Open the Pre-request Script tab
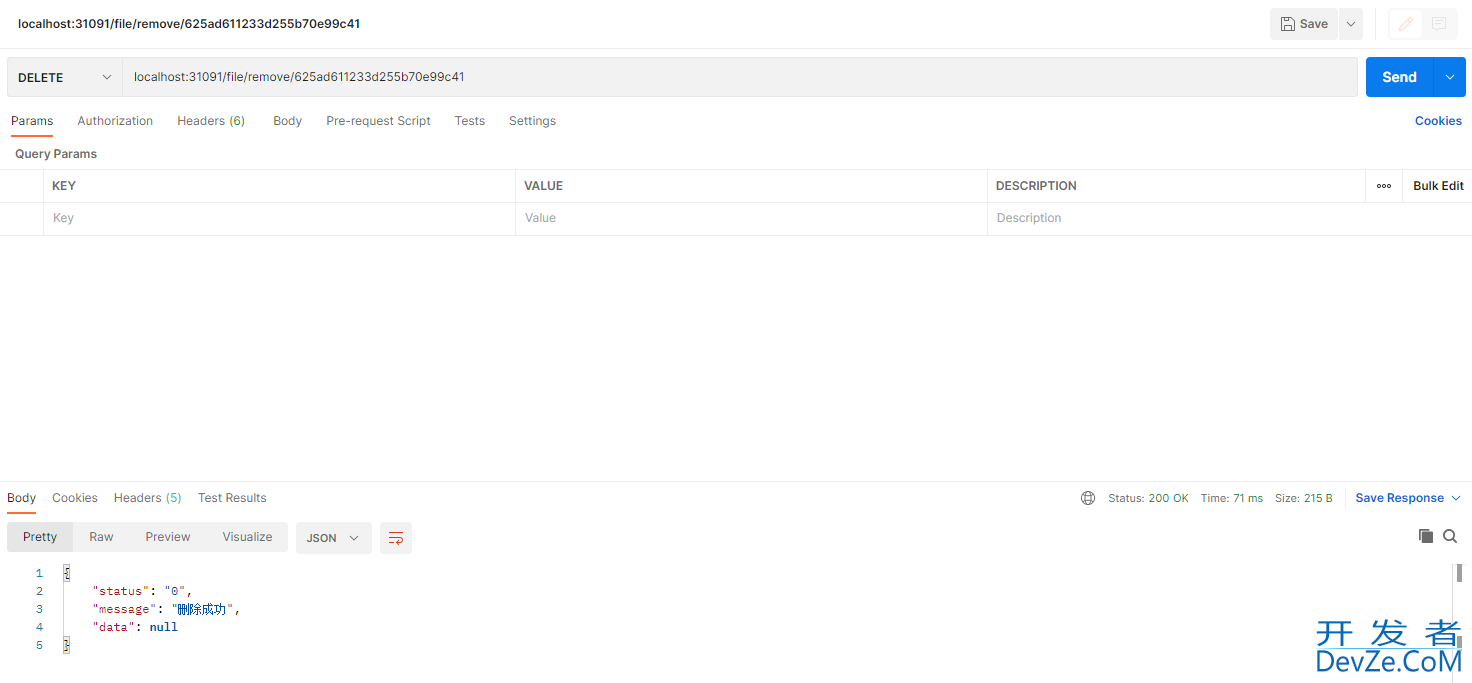This screenshot has width=1472, height=683. click(x=378, y=121)
